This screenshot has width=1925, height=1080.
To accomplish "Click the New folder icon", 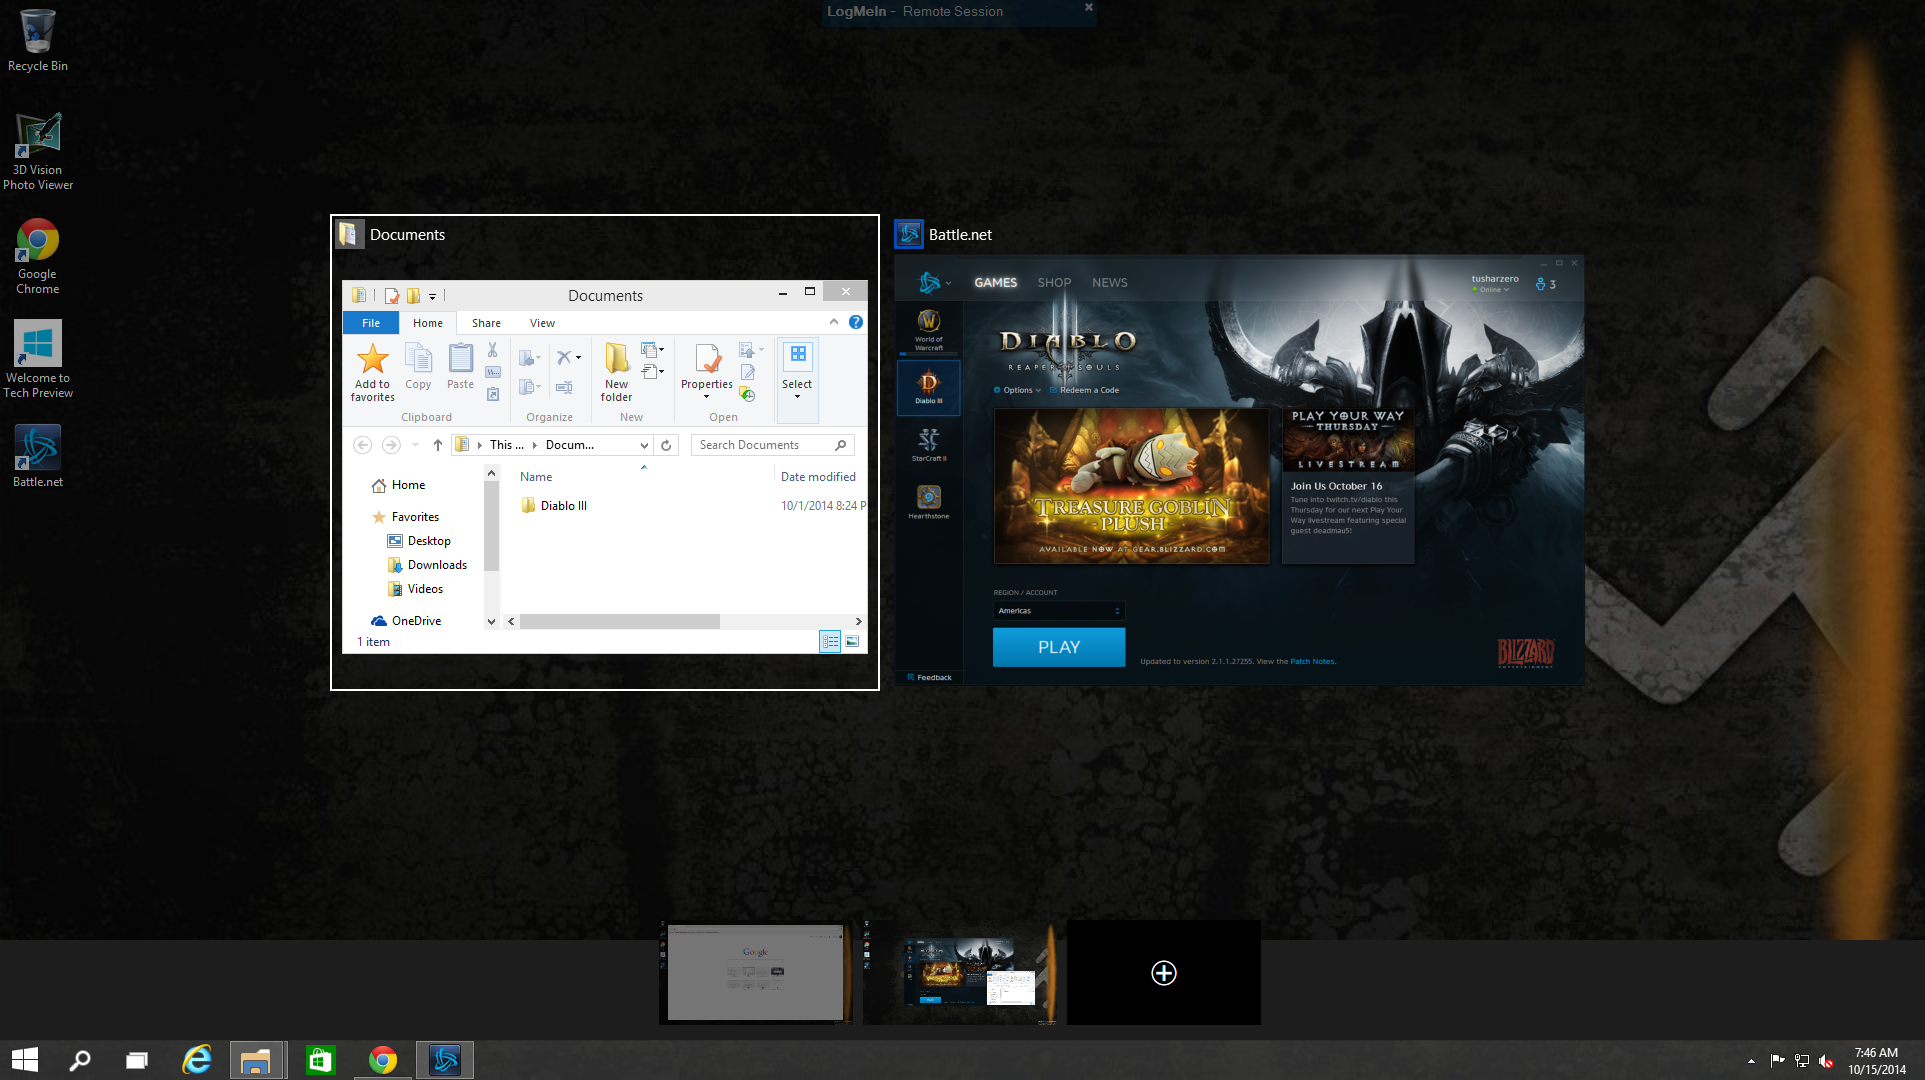I will pos(616,358).
